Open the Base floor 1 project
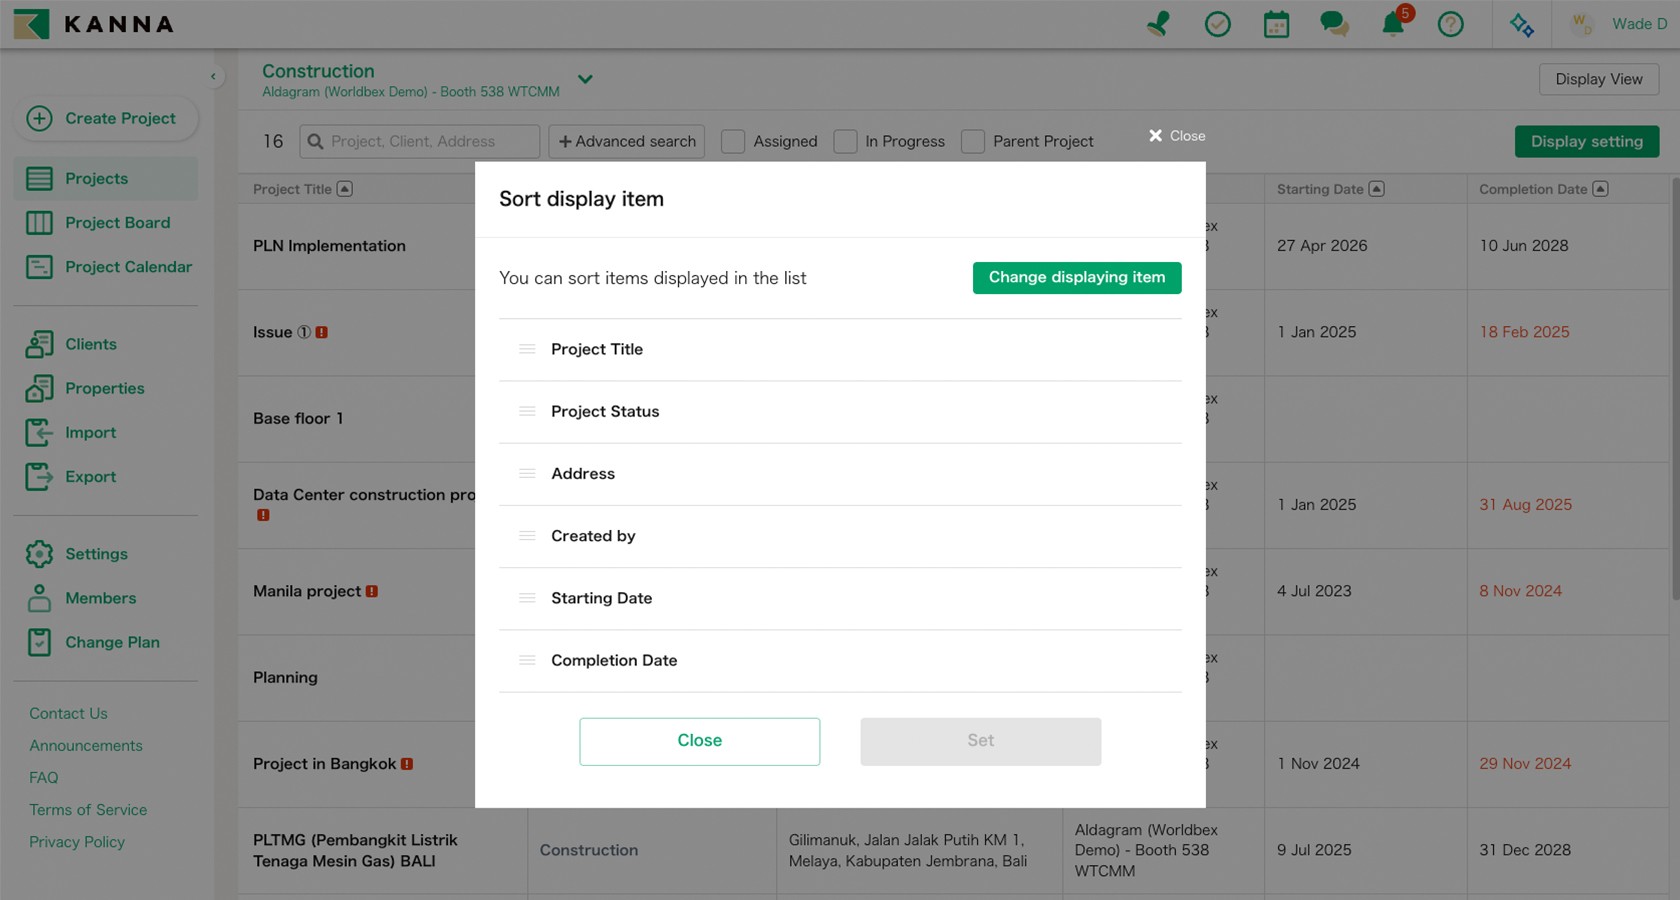Viewport: 1680px width, 900px height. pyautogui.click(x=298, y=418)
